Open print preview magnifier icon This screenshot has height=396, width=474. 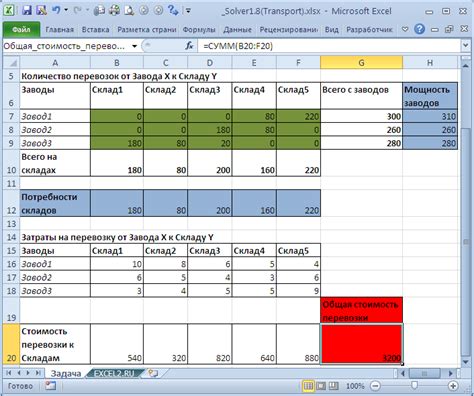(x=129, y=11)
